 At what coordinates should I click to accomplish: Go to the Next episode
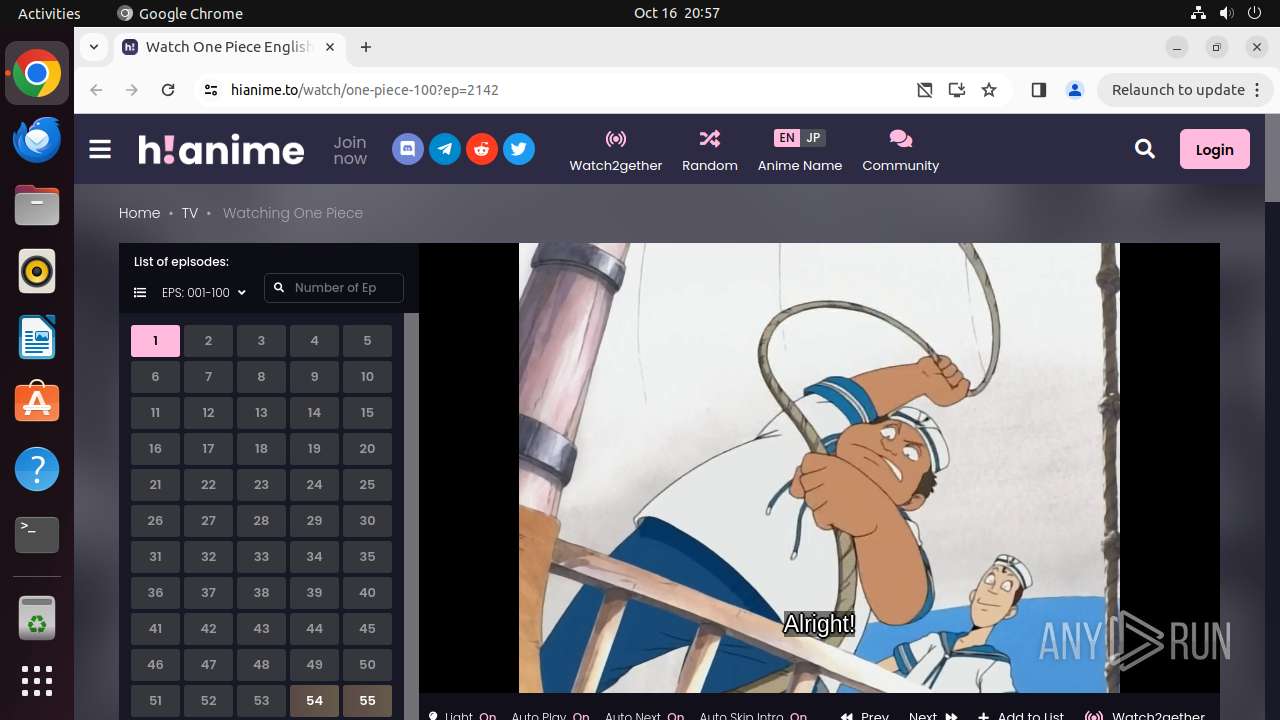pyautogui.click(x=933, y=715)
